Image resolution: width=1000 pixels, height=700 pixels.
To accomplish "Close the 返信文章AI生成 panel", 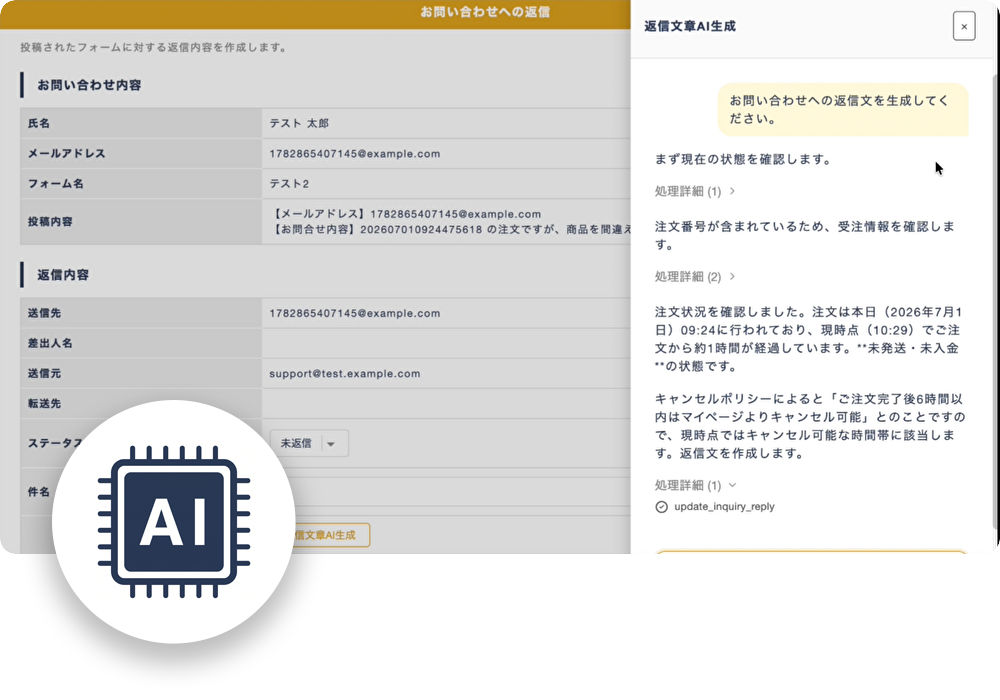I will (964, 26).
